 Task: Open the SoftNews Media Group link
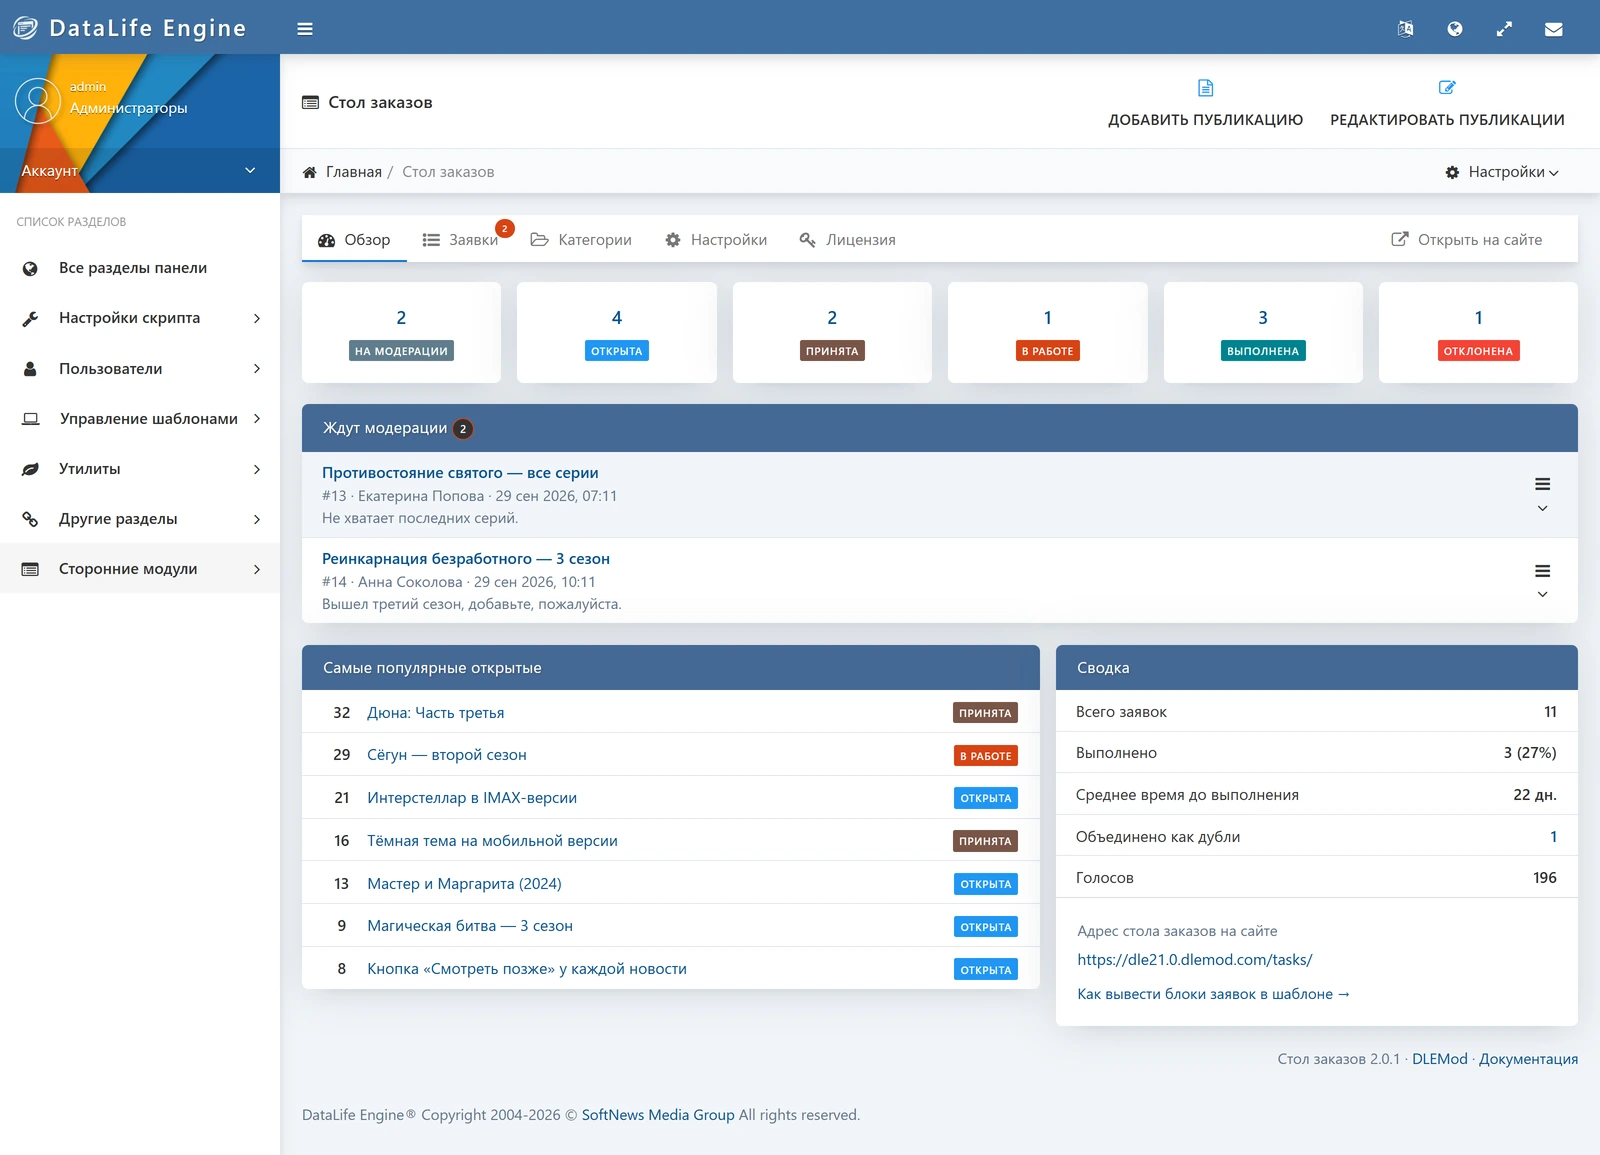click(x=658, y=1115)
